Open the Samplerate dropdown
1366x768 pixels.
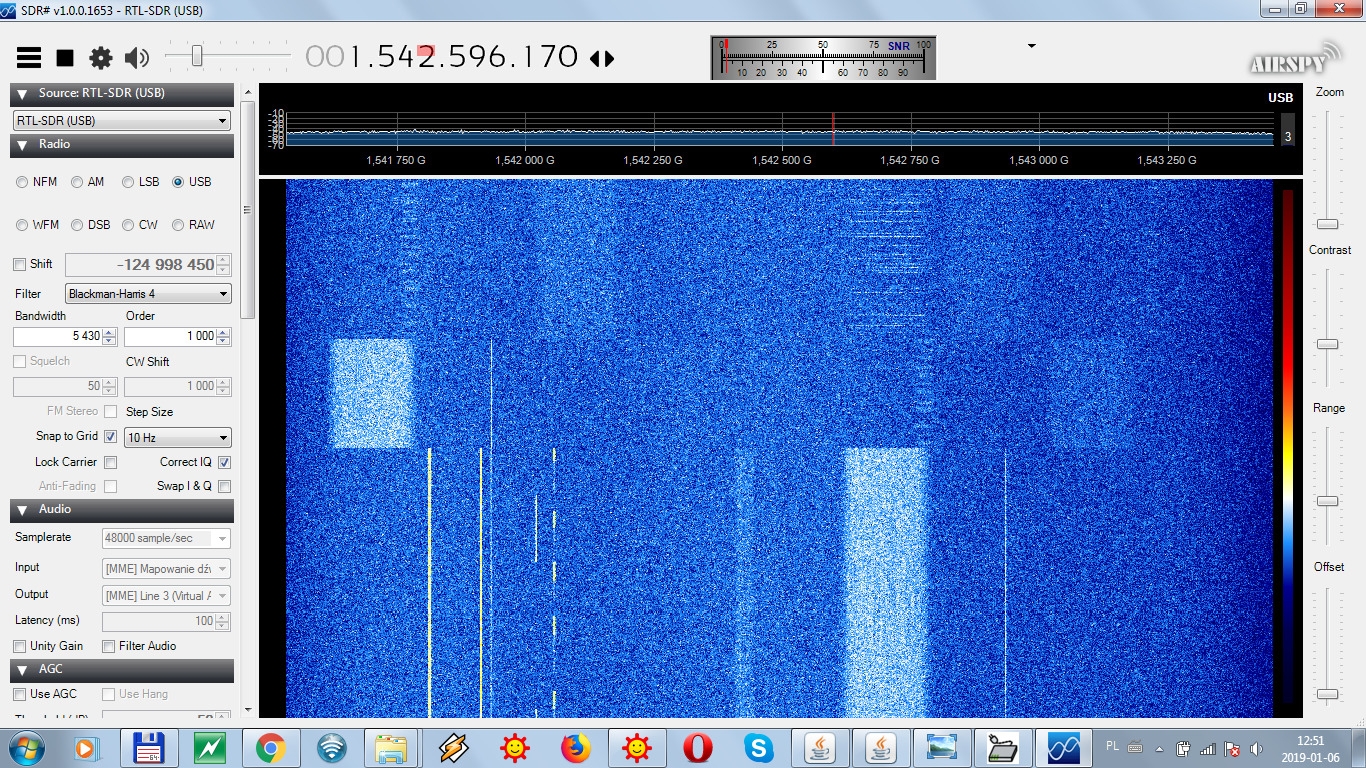pos(166,538)
